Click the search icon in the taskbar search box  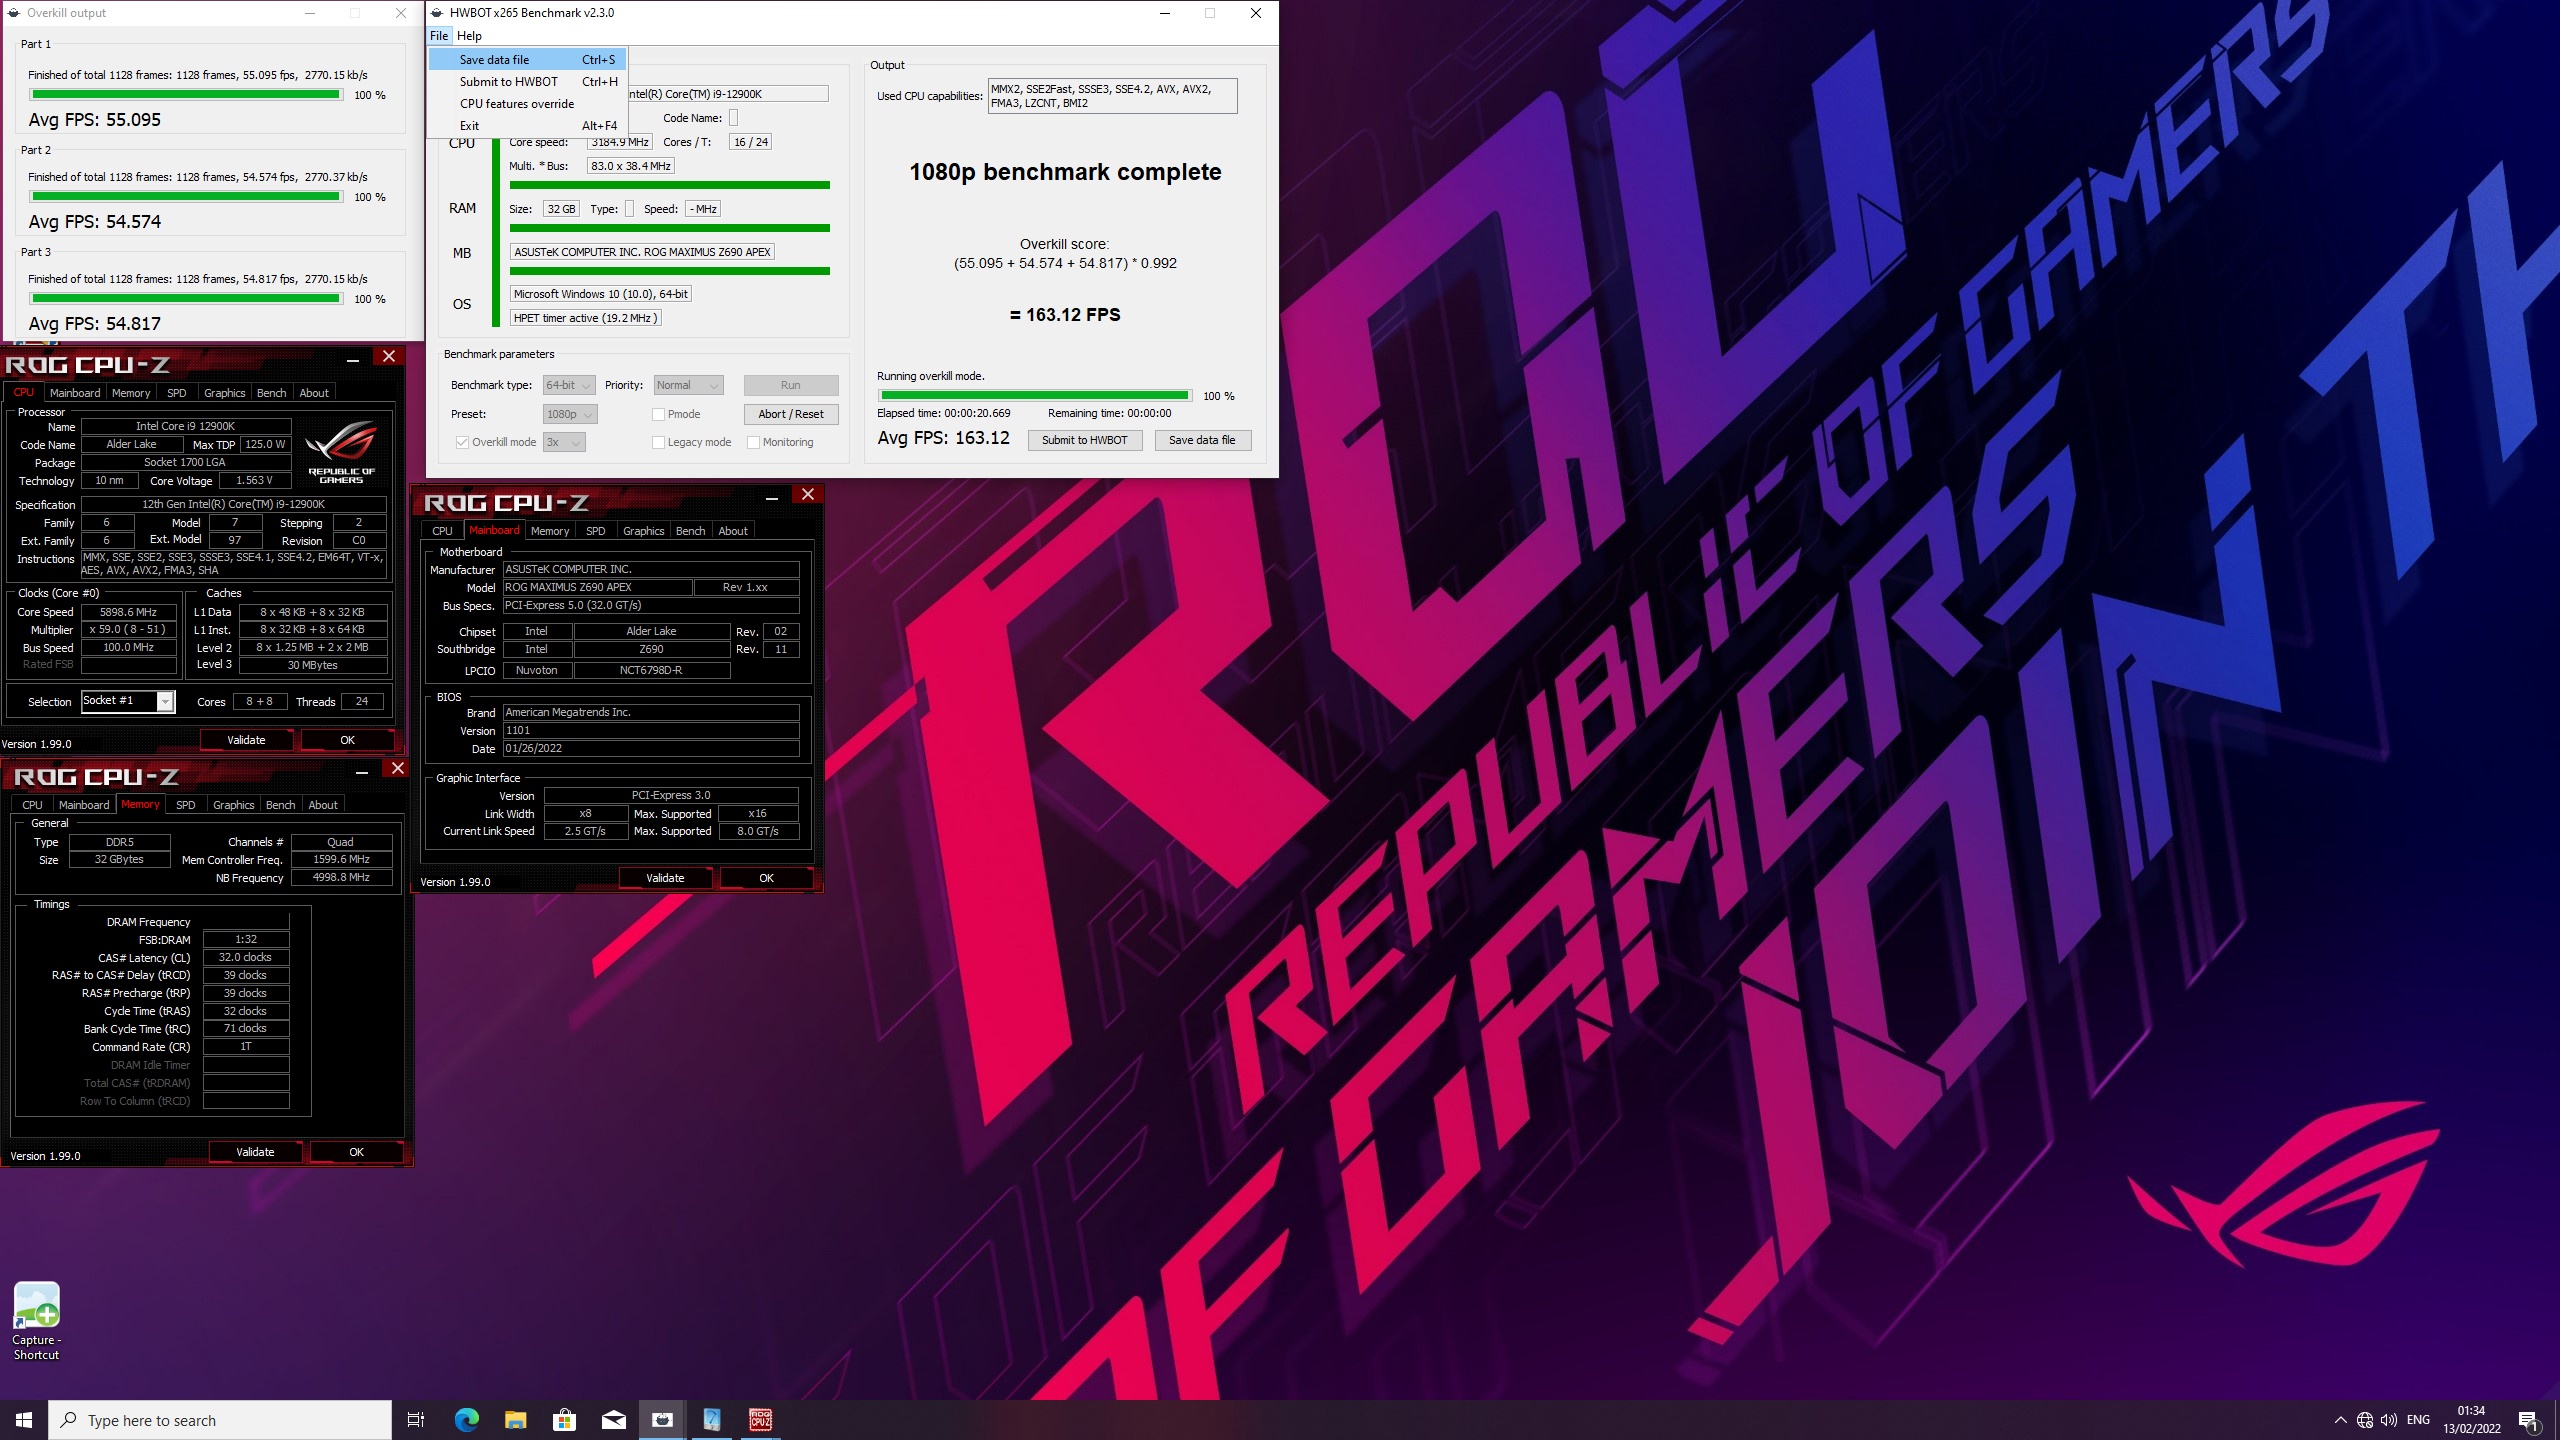click(x=69, y=1420)
